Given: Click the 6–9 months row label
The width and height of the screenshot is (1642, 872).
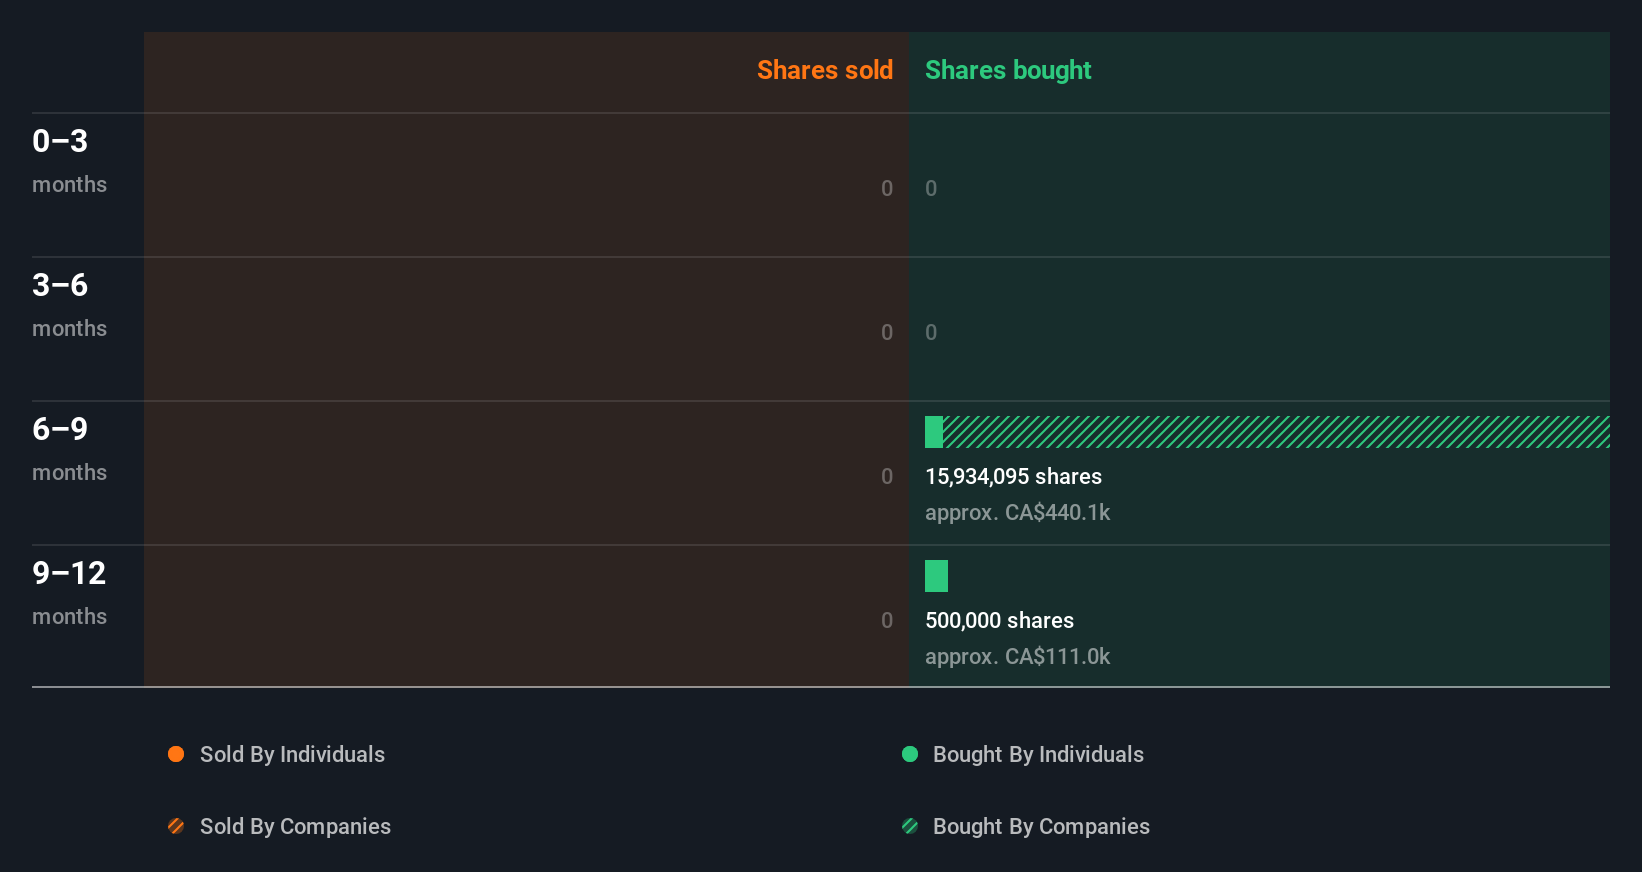Looking at the screenshot, I should point(69,449).
